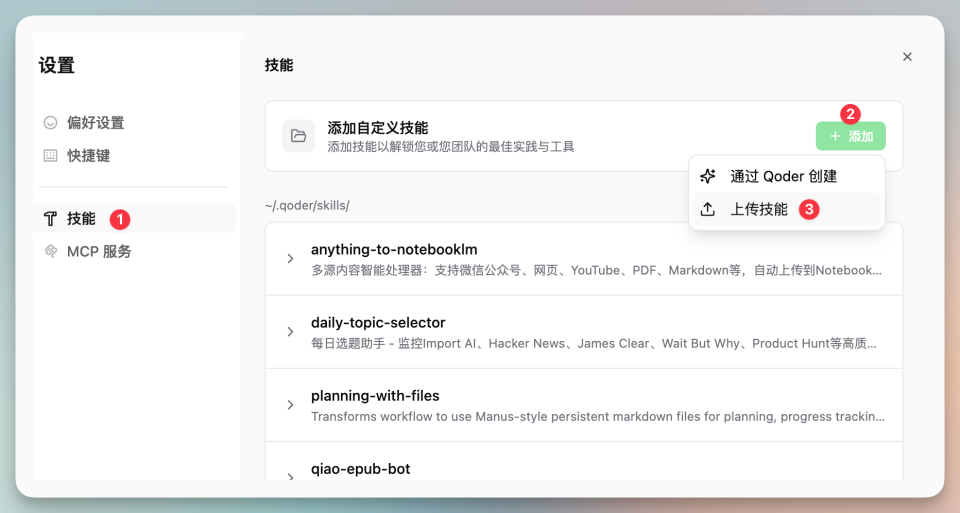Expand the planning-with-files skill row
Screen dimensions: 960x513
[x=290, y=405]
